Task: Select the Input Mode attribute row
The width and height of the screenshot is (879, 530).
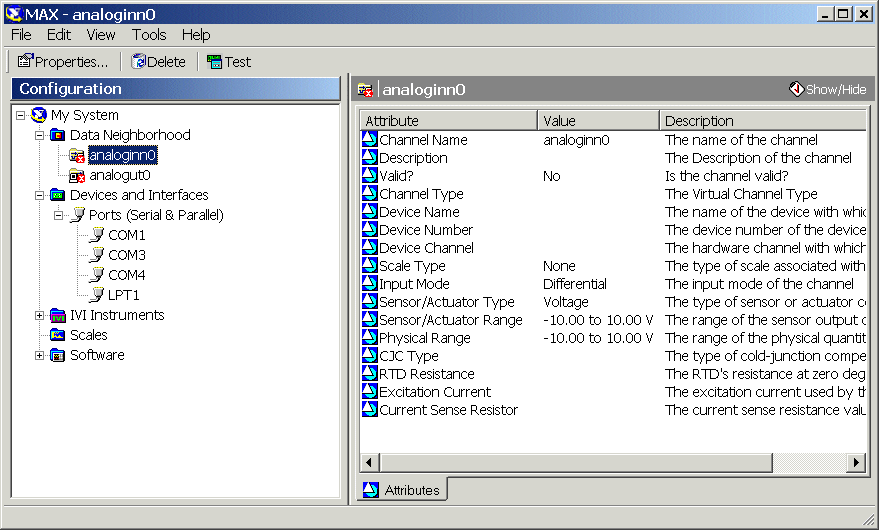Action: (414, 284)
